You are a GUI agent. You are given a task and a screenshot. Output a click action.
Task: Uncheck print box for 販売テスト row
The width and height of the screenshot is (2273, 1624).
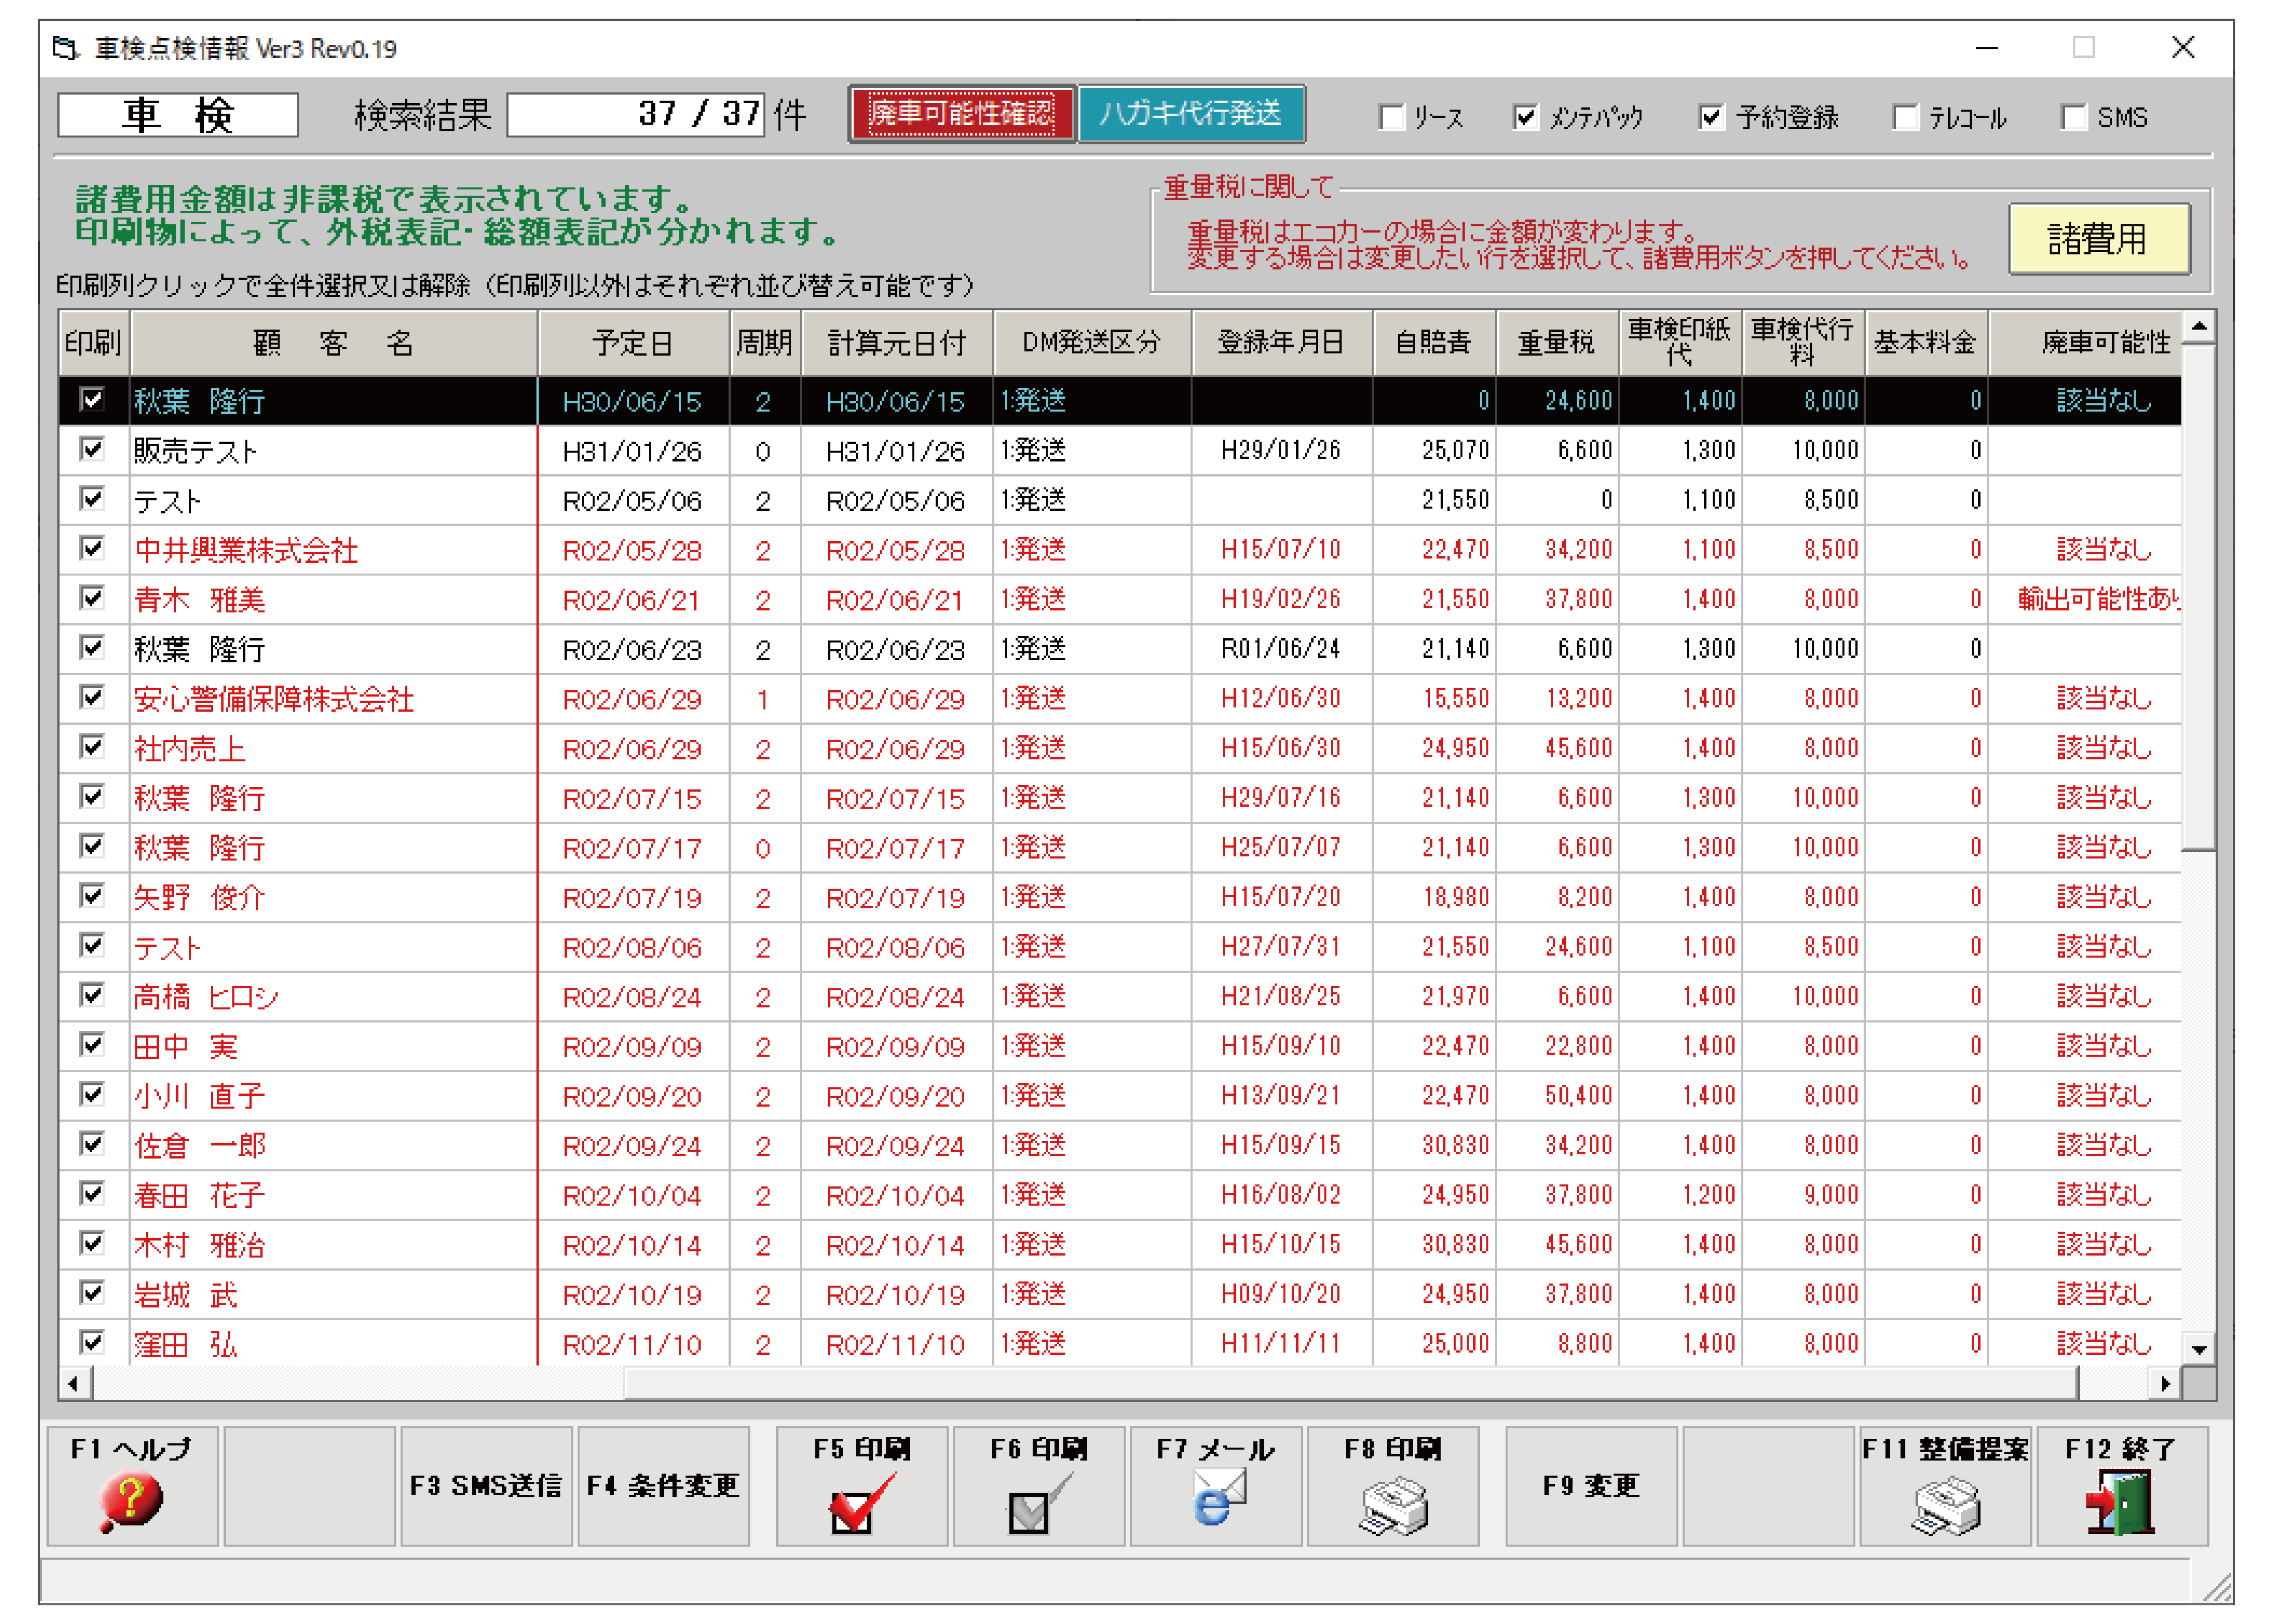point(92,449)
